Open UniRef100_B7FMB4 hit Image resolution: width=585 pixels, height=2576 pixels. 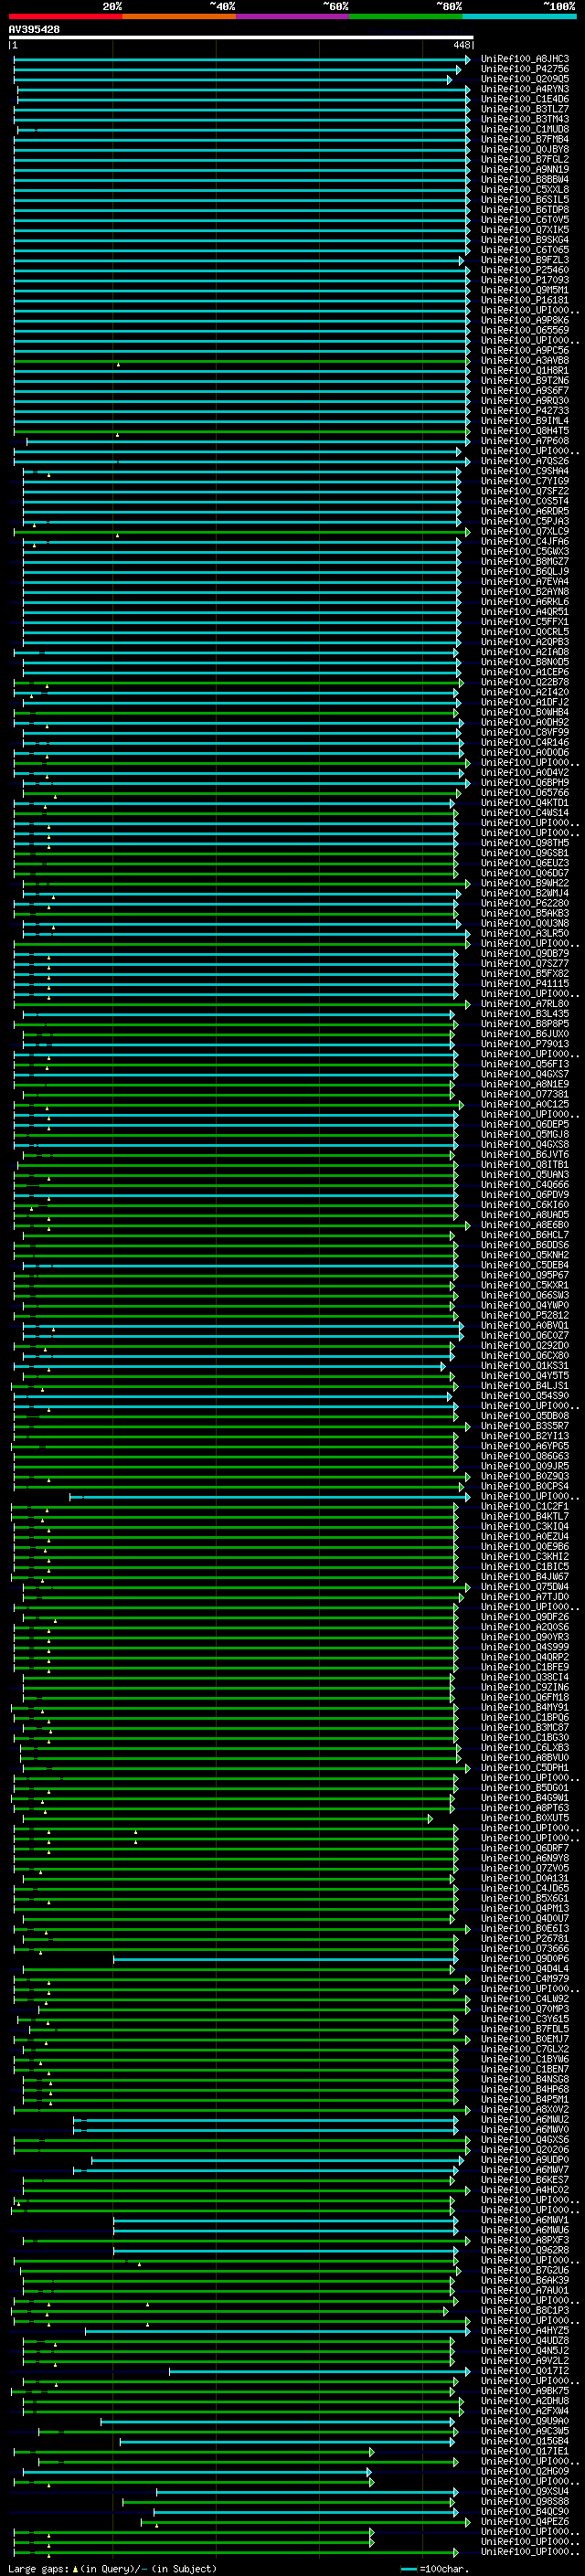525,139
